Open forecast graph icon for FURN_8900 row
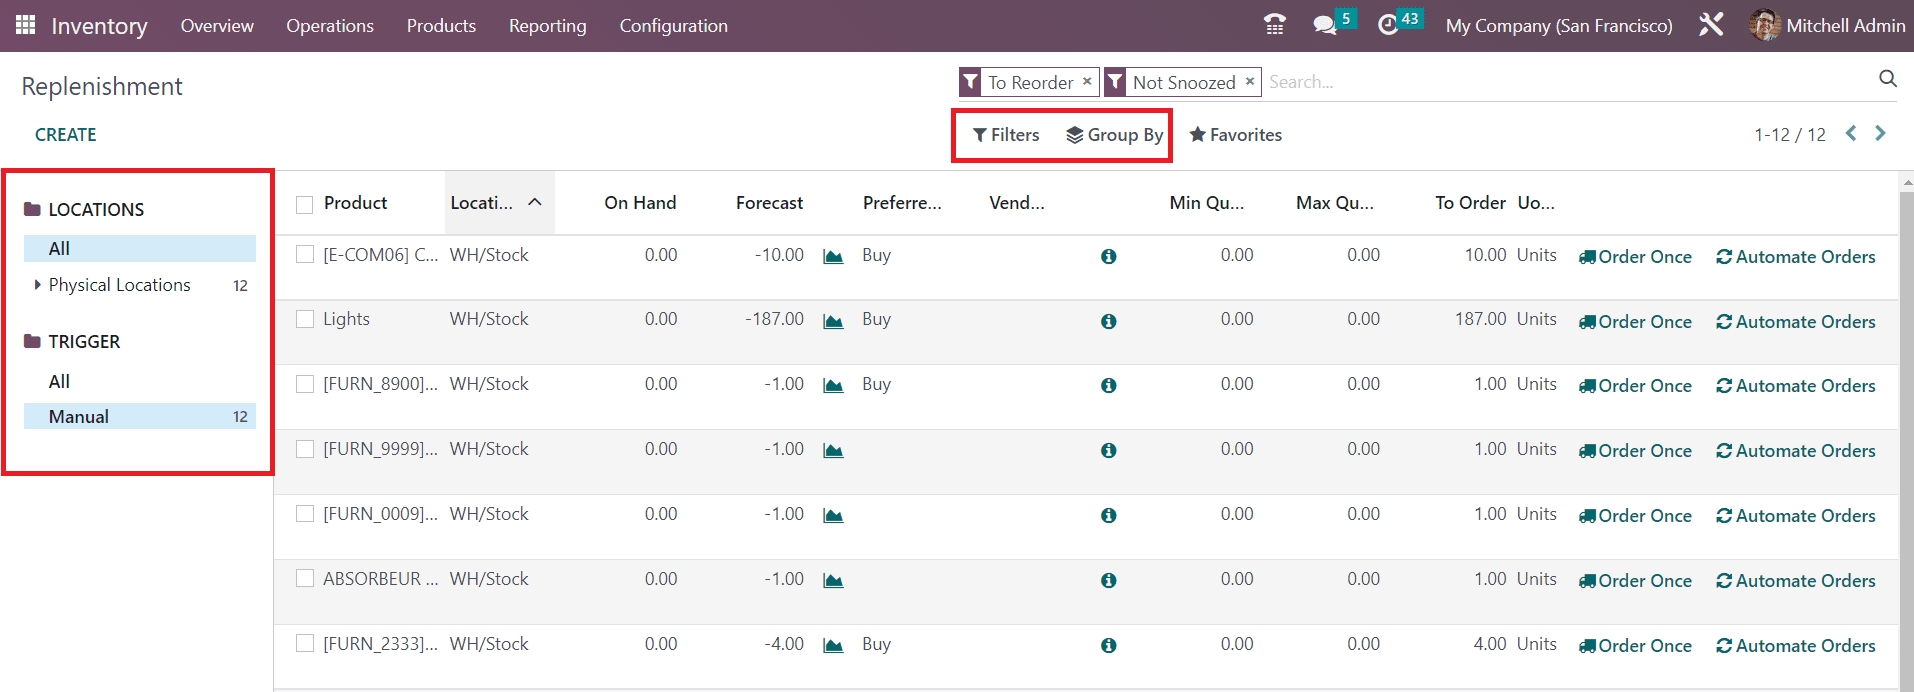This screenshot has width=1914, height=692. (x=833, y=386)
